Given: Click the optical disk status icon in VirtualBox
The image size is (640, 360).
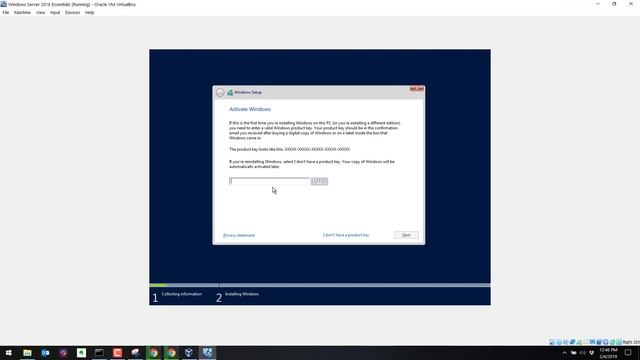Looking at the screenshot, I should pyautogui.click(x=559, y=342).
